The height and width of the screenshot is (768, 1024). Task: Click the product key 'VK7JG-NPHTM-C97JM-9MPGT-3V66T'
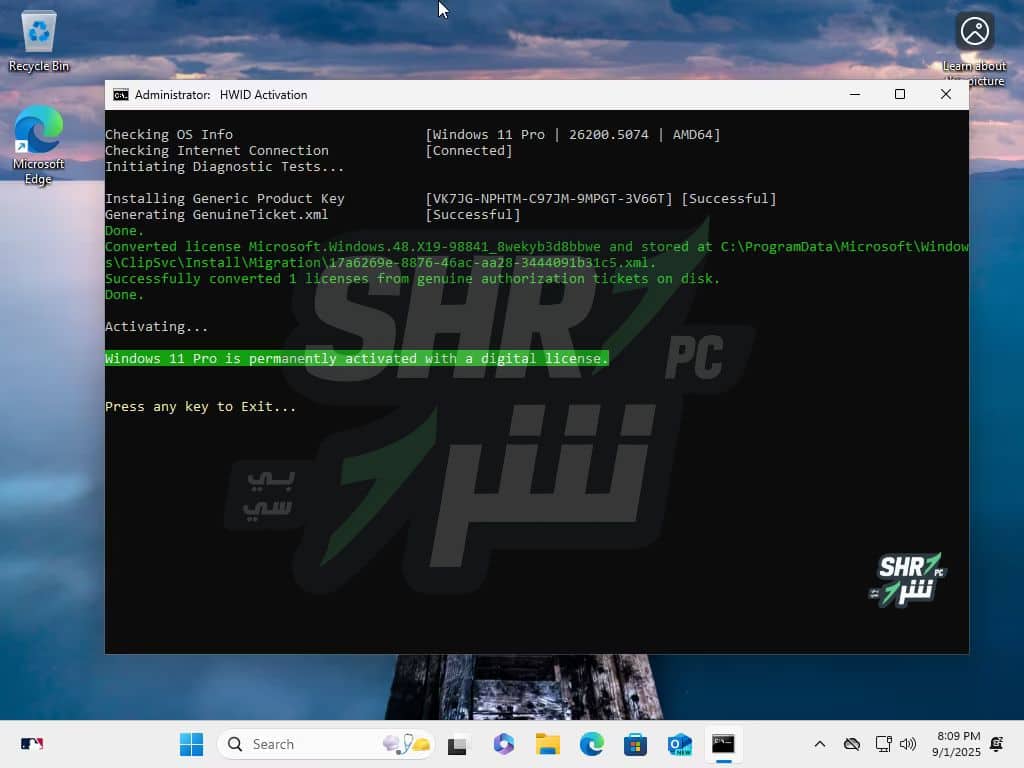click(549, 199)
